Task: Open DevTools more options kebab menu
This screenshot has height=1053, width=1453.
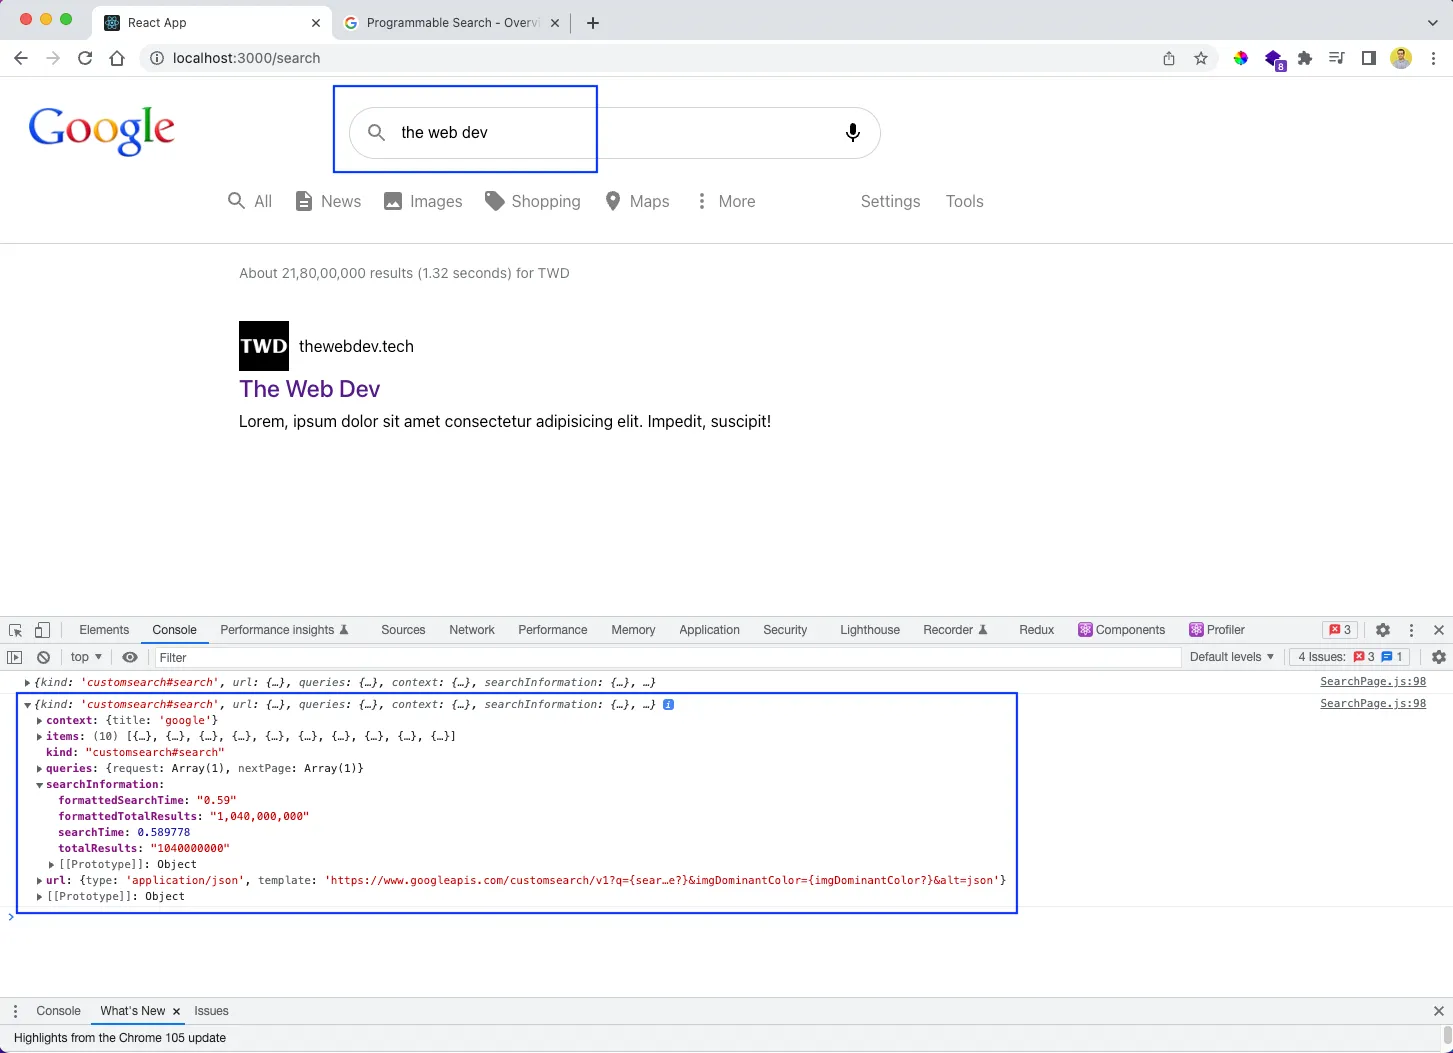Action: pyautogui.click(x=1411, y=630)
